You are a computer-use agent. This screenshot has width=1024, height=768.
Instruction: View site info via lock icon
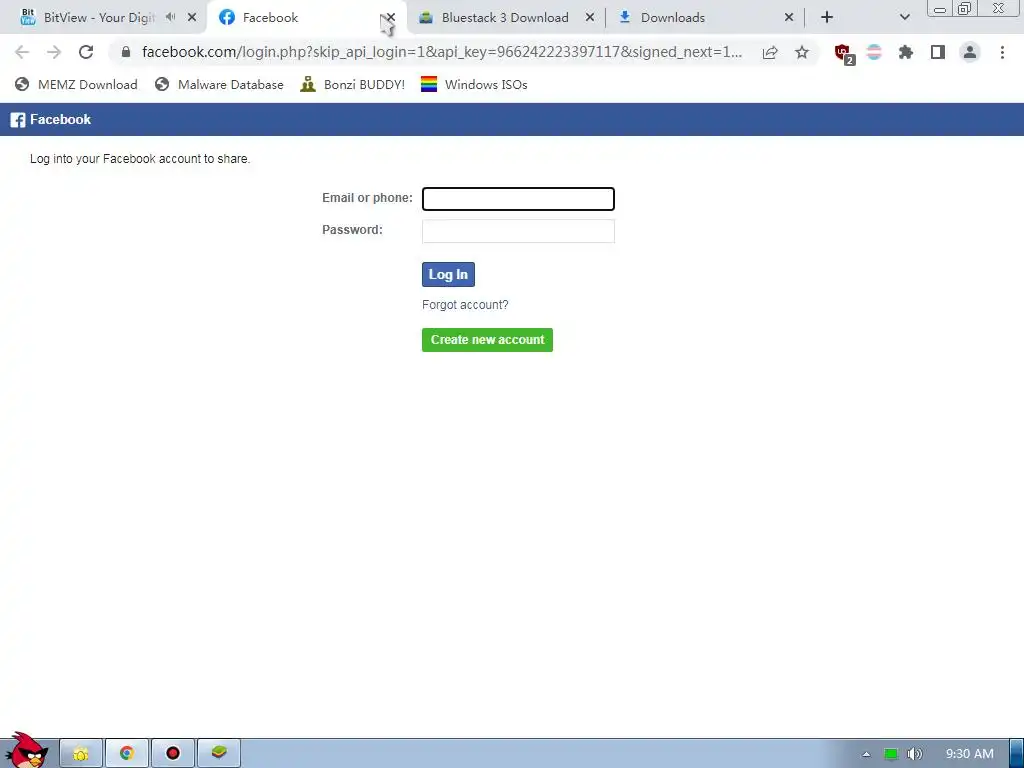[x=126, y=52]
